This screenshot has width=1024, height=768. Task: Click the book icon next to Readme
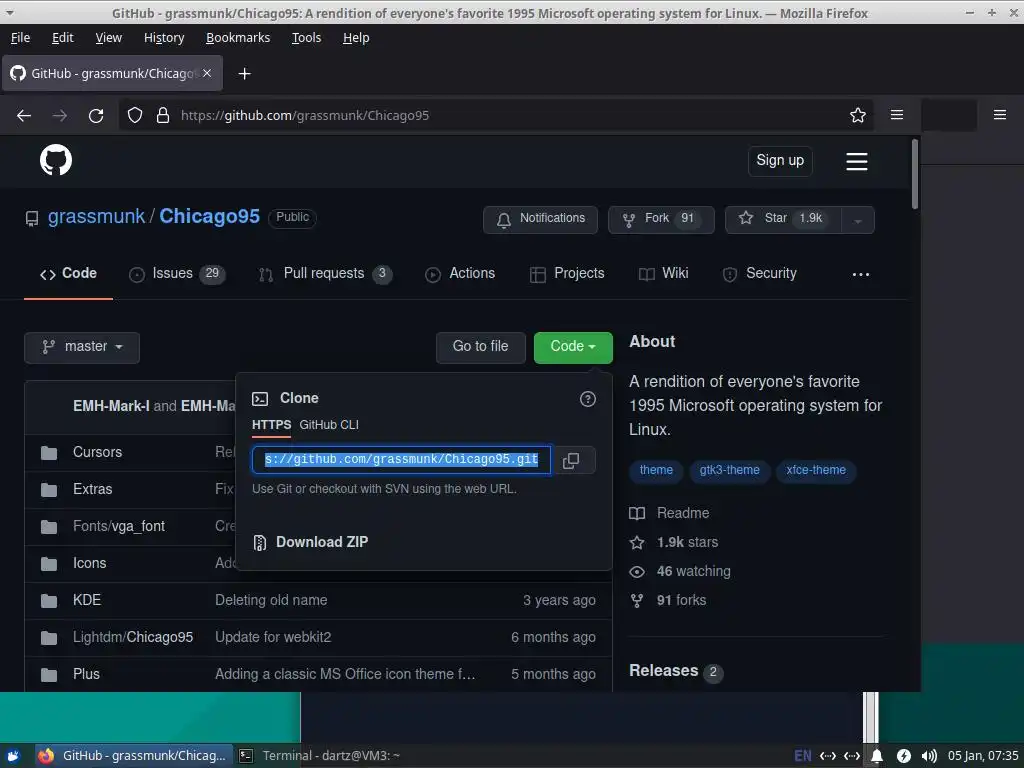(x=637, y=513)
